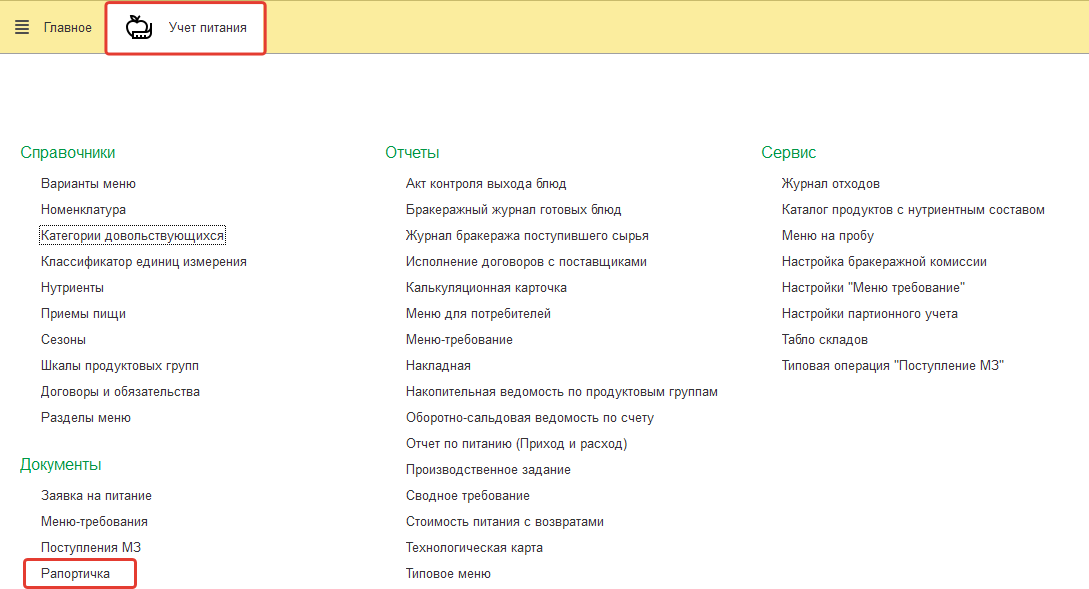Open Бракеражный журнал готовых блюд report
1089x589 pixels.
coord(513,210)
